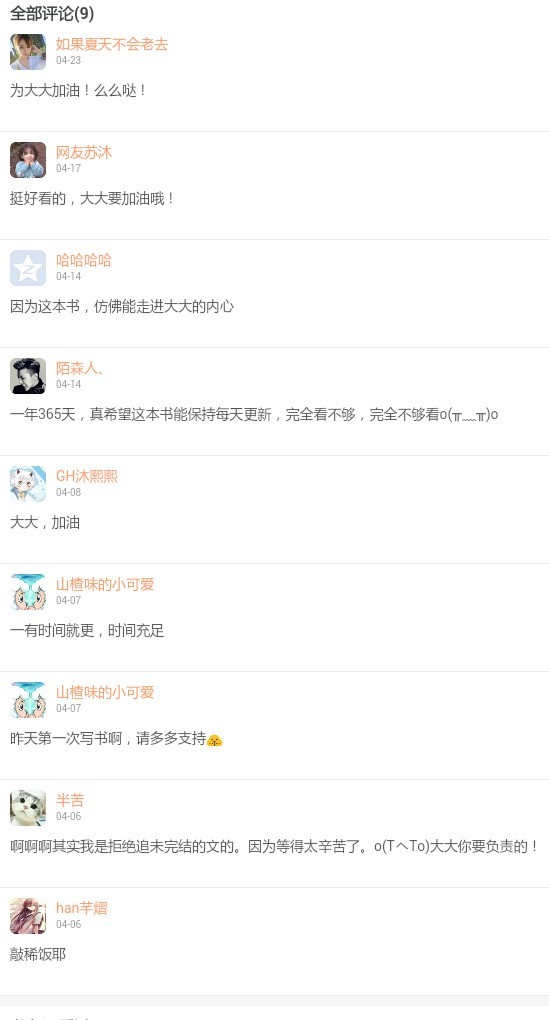Image resolution: width=549 pixels, height=1020 pixels.
Task: Click username 半苦
Action: [x=70, y=800]
